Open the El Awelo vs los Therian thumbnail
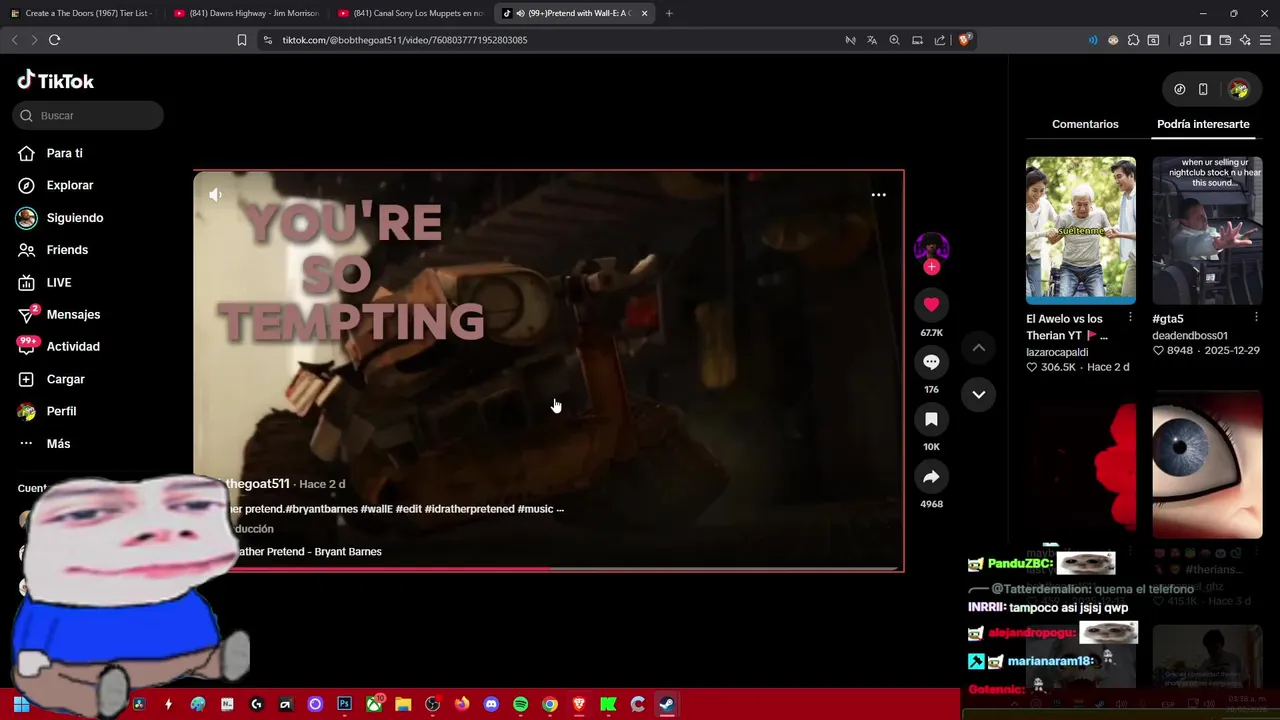 [1081, 230]
